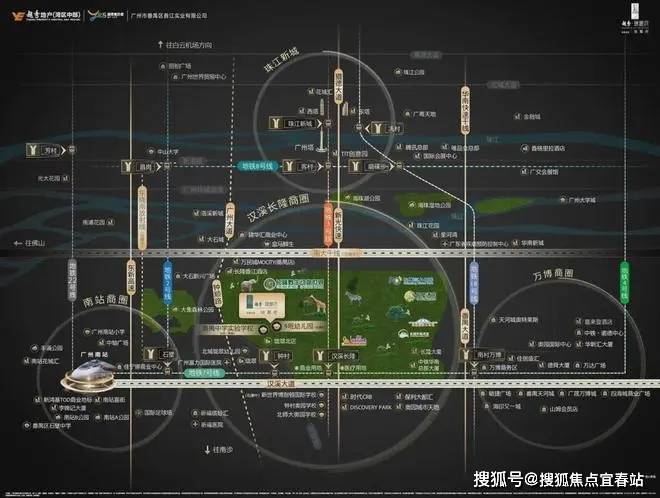The image size is (660, 498).
Task: Click the 番禺大道 road pill label
Action: pos(465,326)
